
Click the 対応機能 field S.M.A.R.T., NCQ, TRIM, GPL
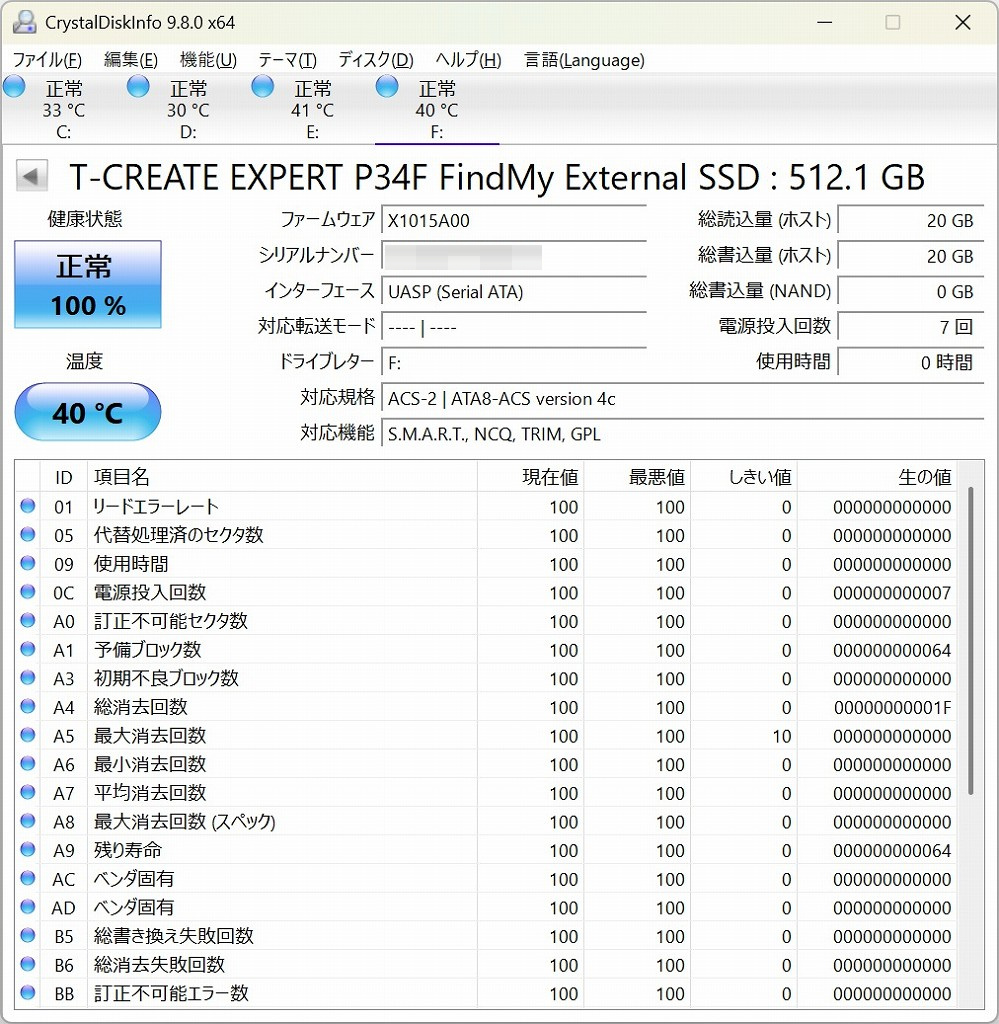click(x=682, y=434)
